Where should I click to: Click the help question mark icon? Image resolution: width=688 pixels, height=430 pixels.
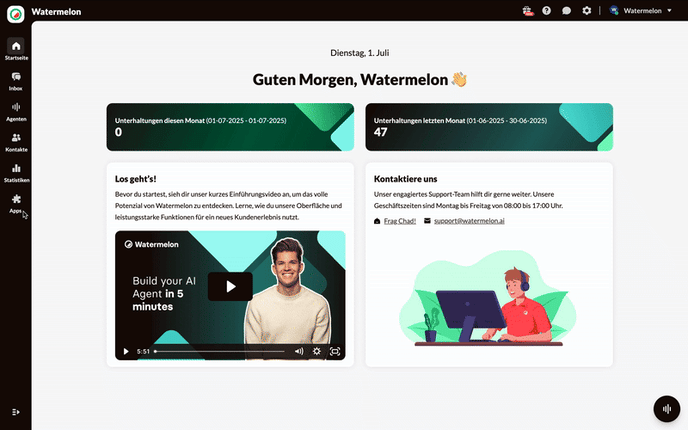546,11
